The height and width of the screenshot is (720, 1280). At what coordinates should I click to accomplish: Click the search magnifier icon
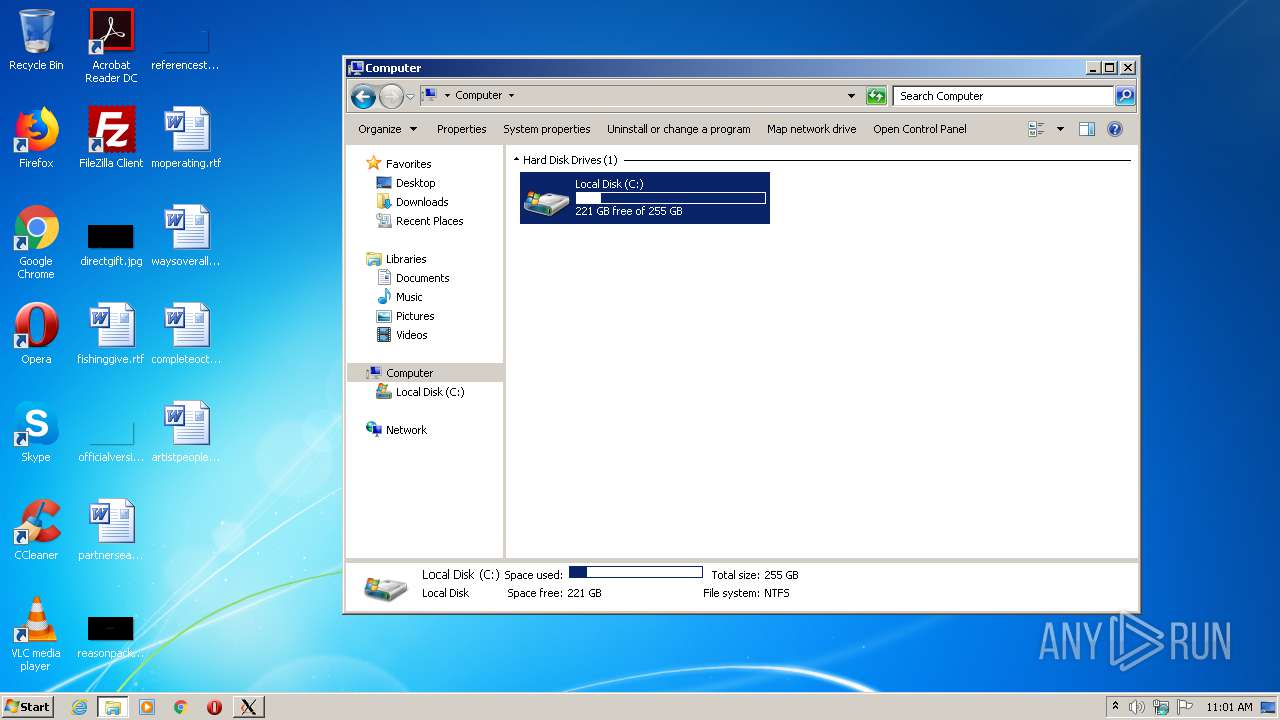point(1125,96)
